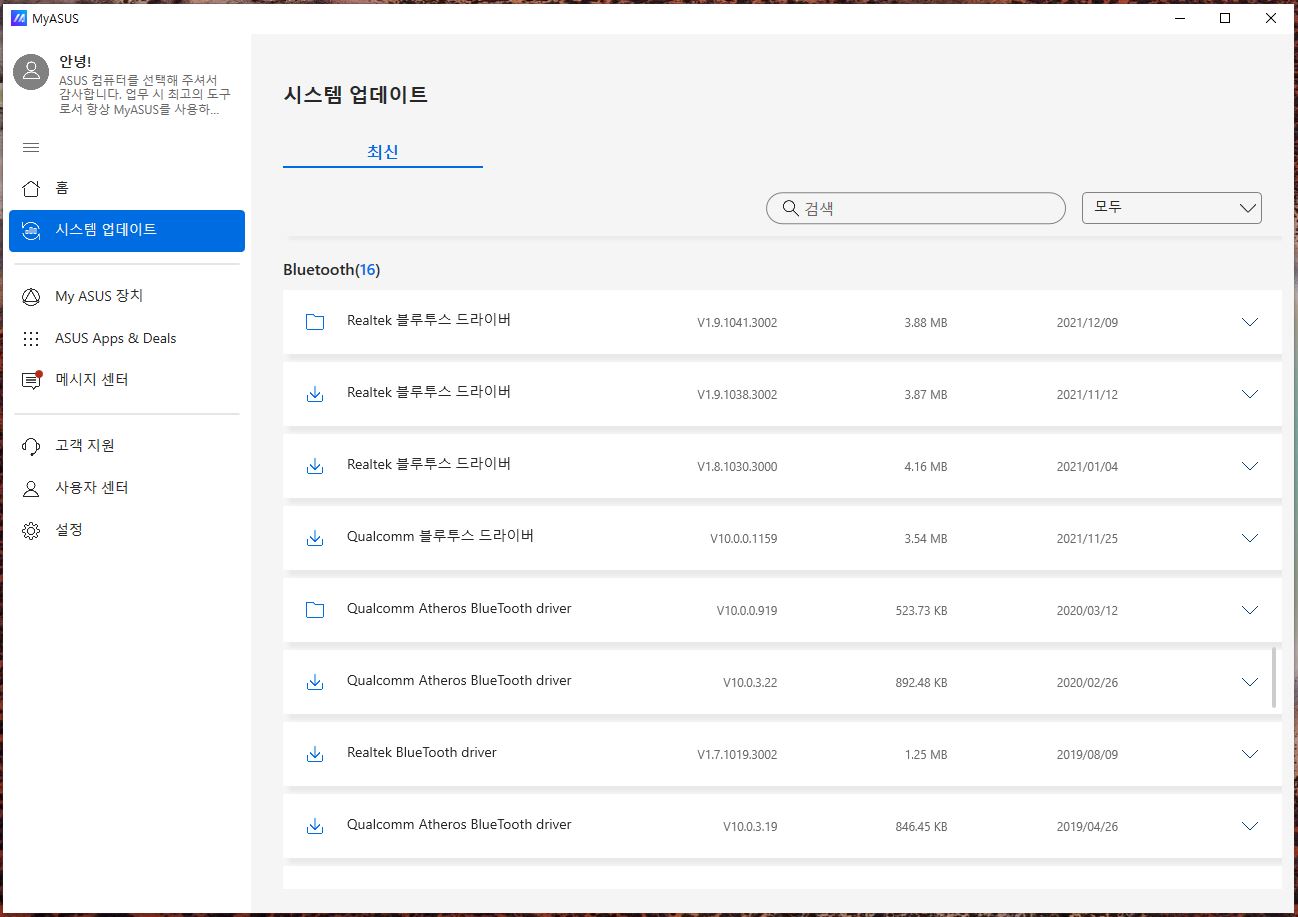Open 설정 settings page
The height and width of the screenshot is (917, 1298).
(127, 530)
